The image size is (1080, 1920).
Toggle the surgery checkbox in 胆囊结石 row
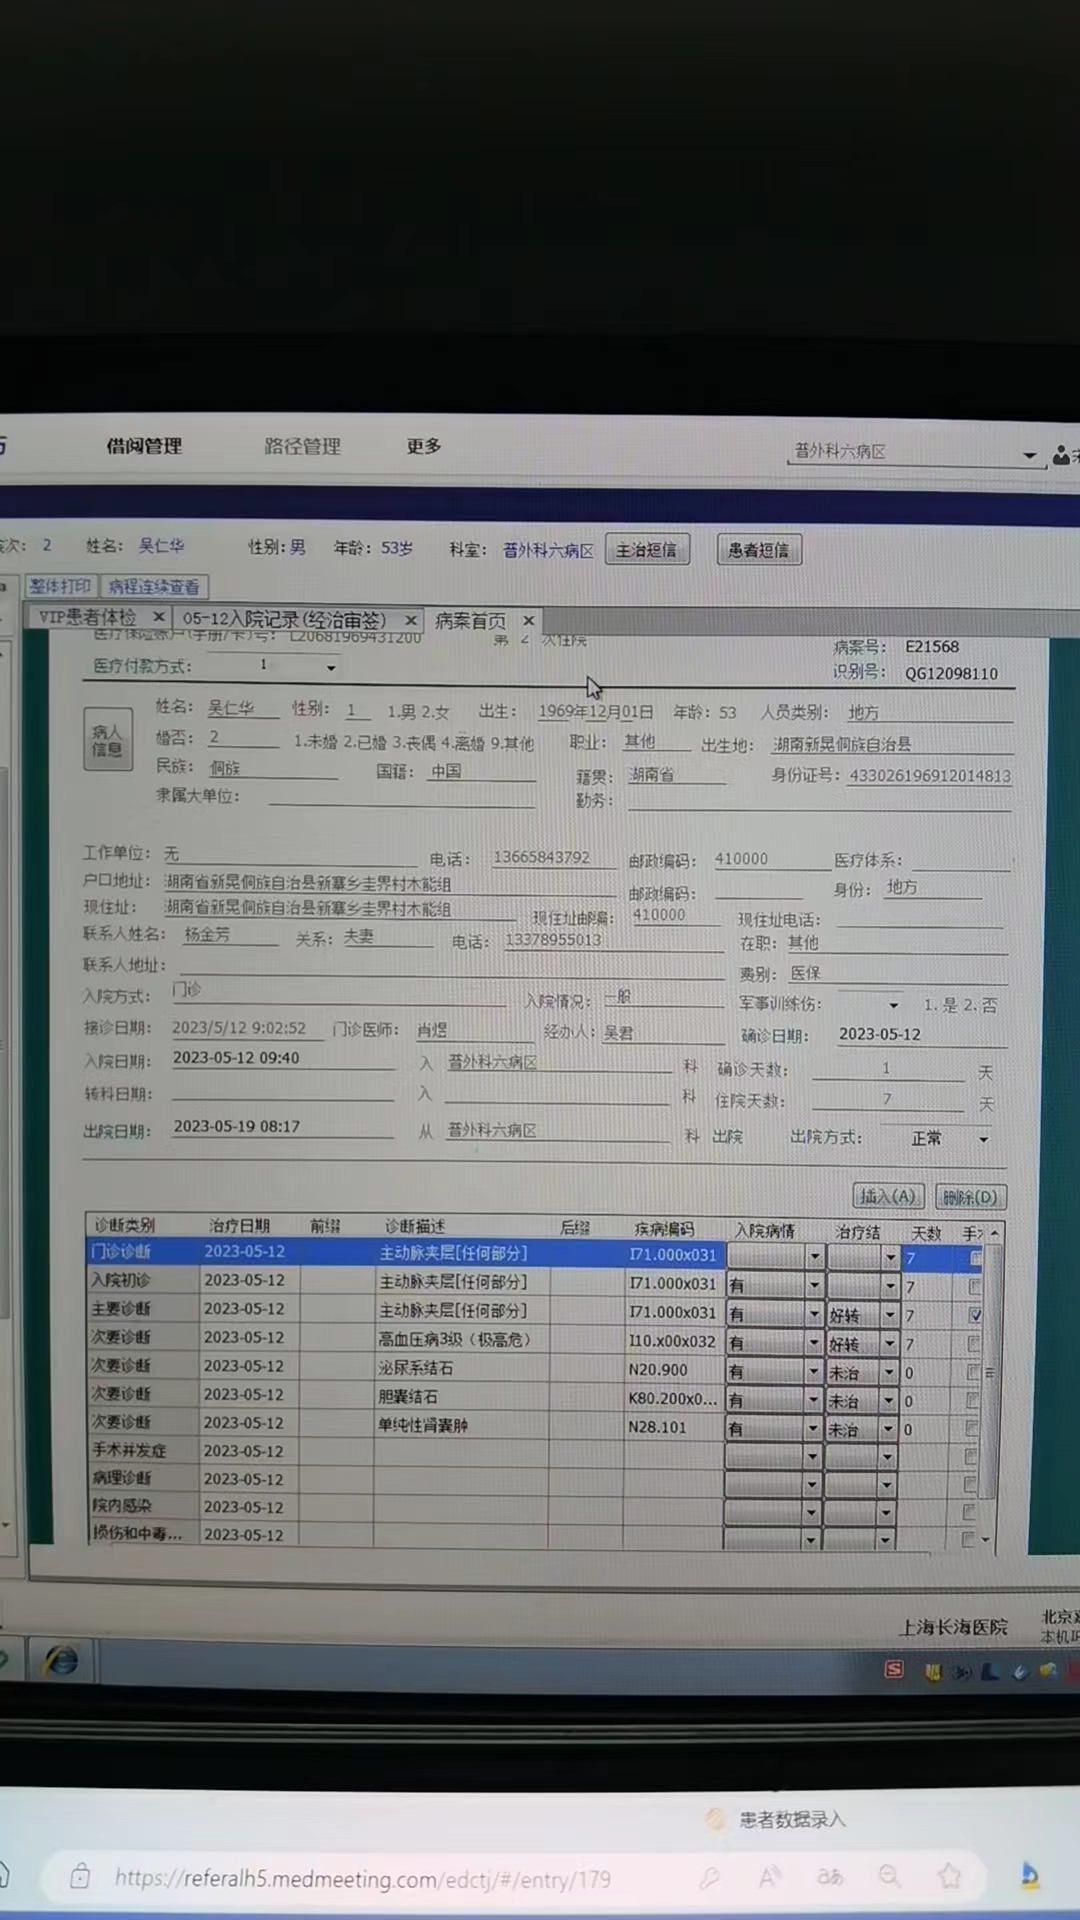click(x=972, y=1400)
